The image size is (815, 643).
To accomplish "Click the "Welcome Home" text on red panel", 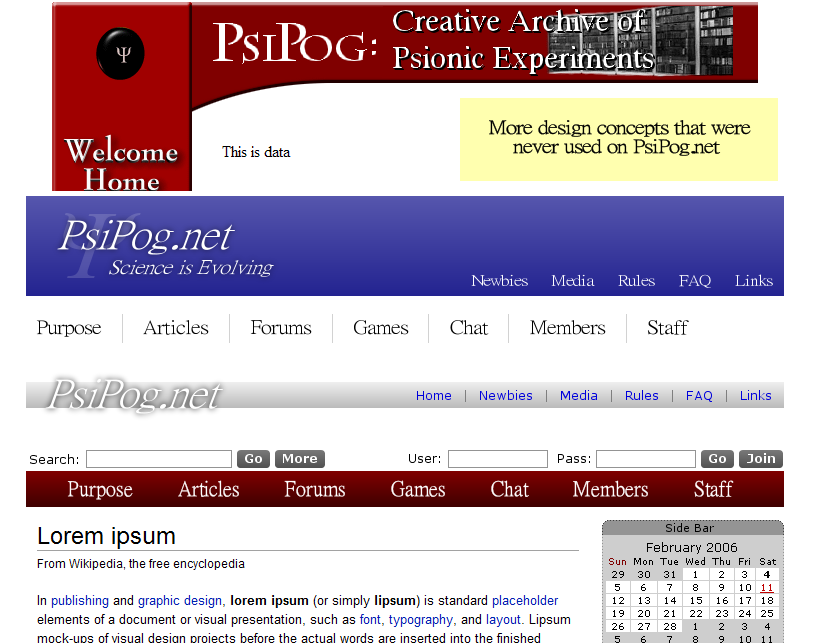I will (x=122, y=165).
